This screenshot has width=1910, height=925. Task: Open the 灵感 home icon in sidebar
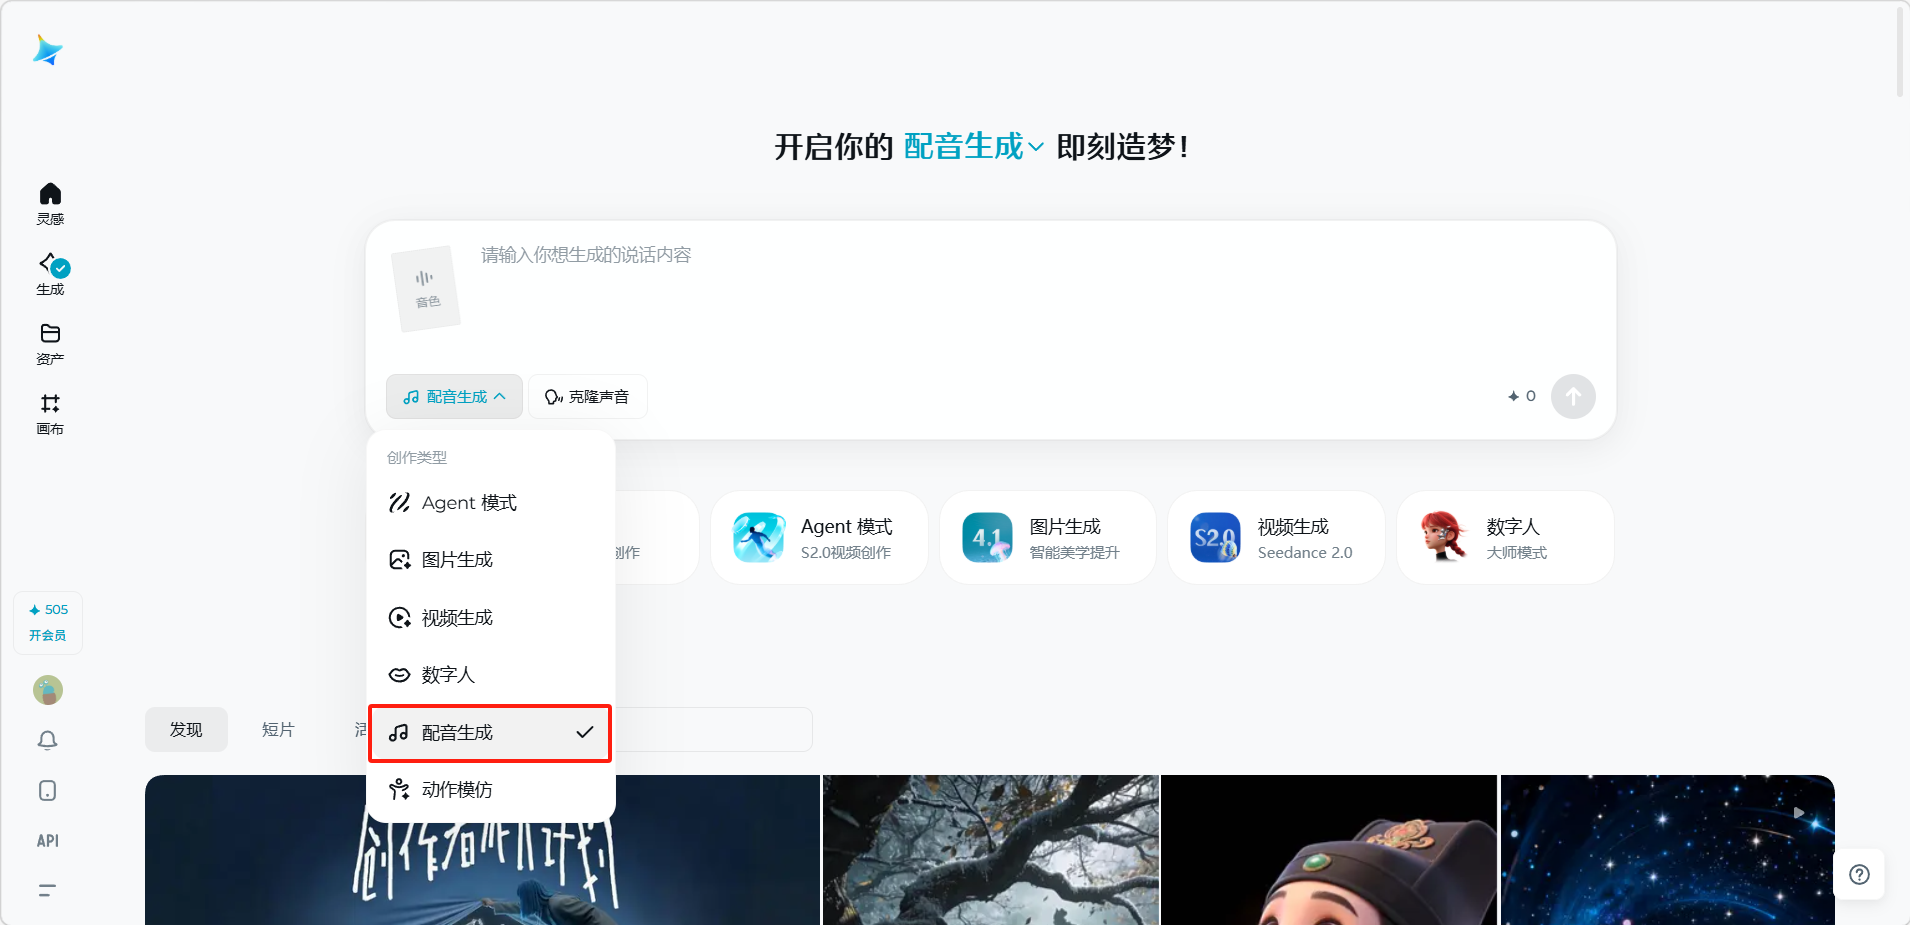coord(50,203)
